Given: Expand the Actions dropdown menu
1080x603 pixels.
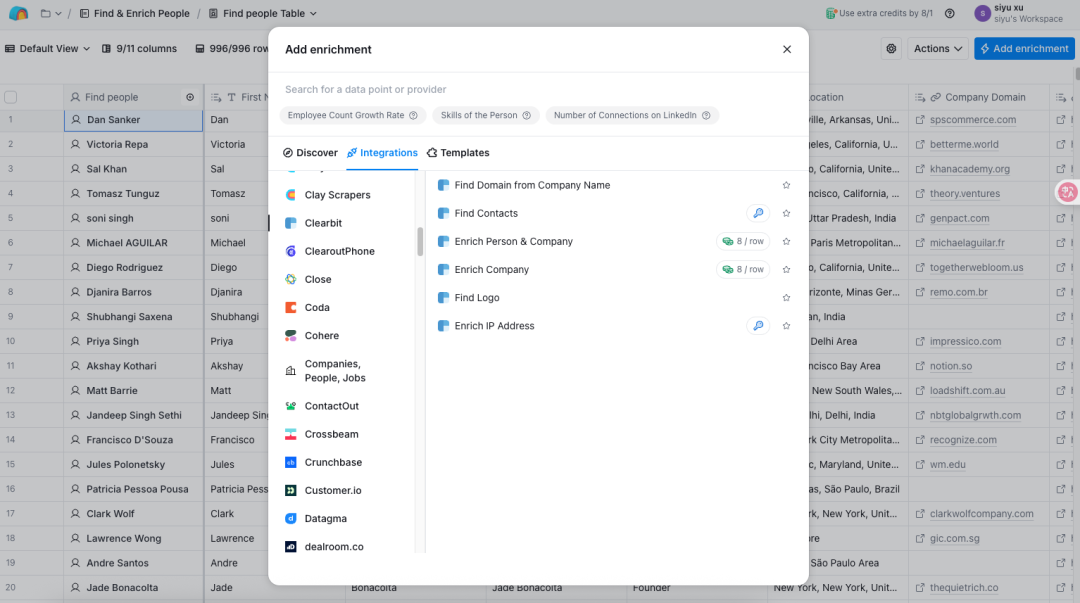Looking at the screenshot, I should 938,49.
